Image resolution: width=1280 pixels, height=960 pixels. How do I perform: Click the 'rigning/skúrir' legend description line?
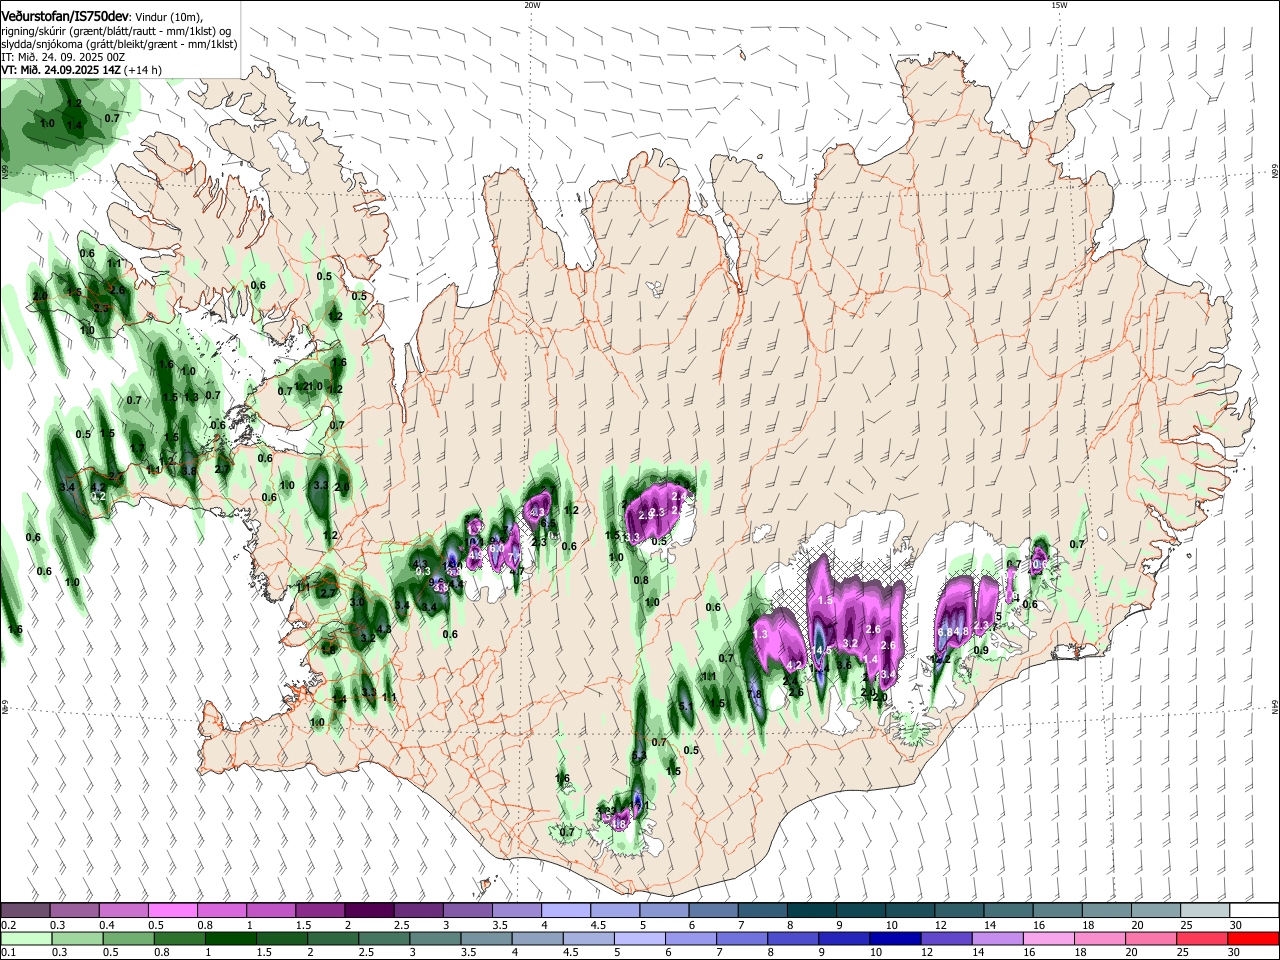coord(116,31)
